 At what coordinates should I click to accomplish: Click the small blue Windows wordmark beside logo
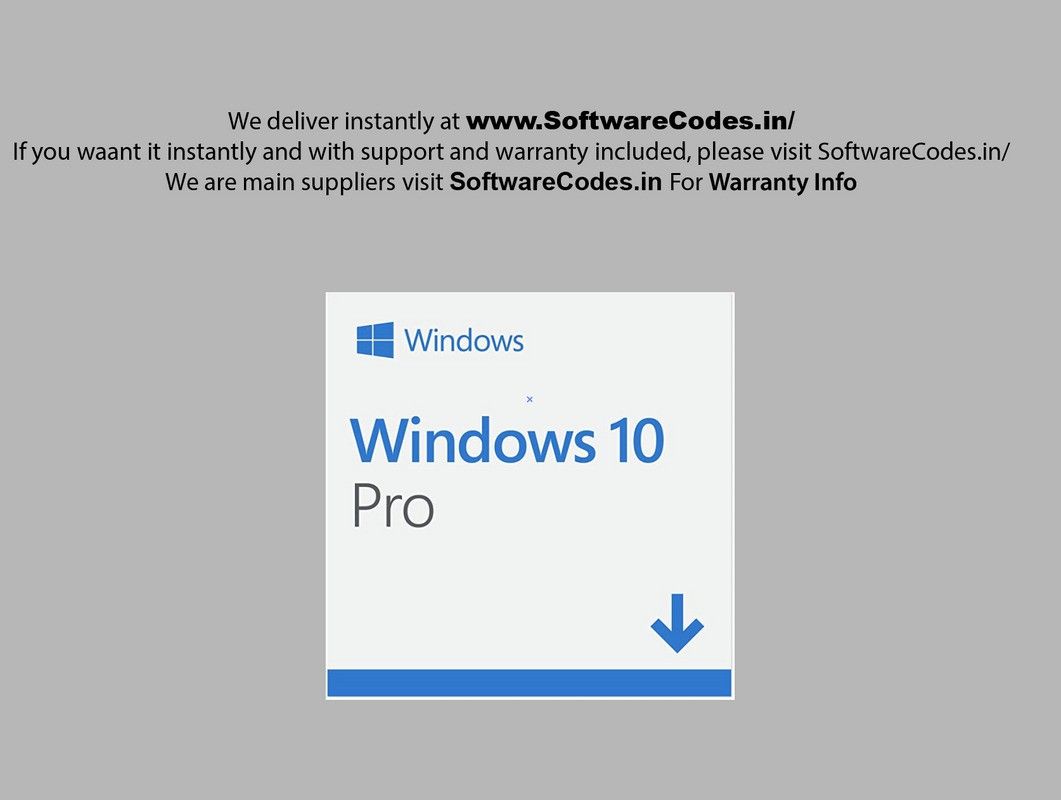click(x=464, y=340)
